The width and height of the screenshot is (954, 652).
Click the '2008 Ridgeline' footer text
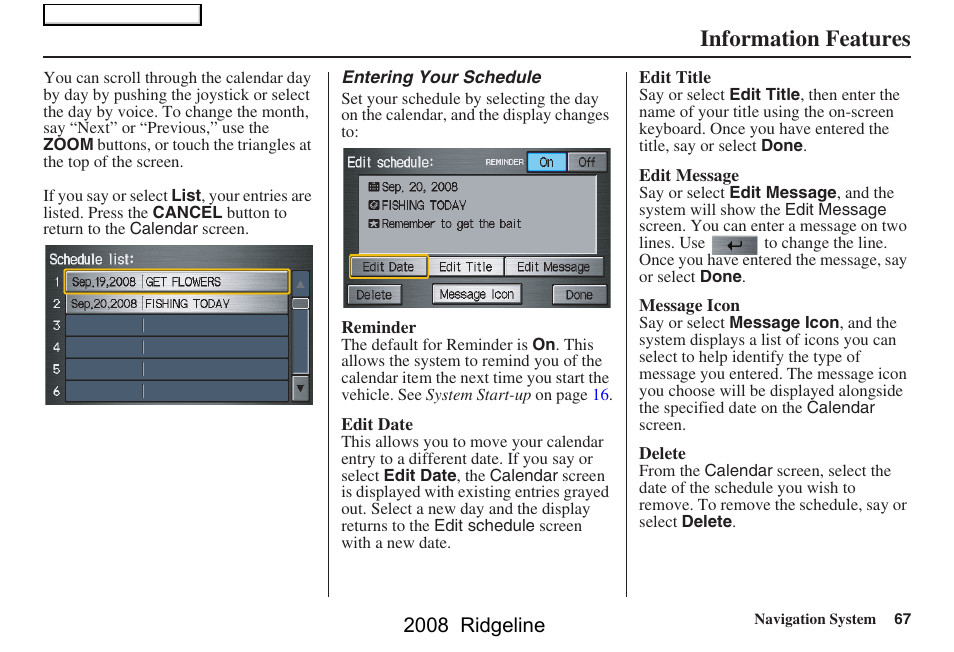474,625
